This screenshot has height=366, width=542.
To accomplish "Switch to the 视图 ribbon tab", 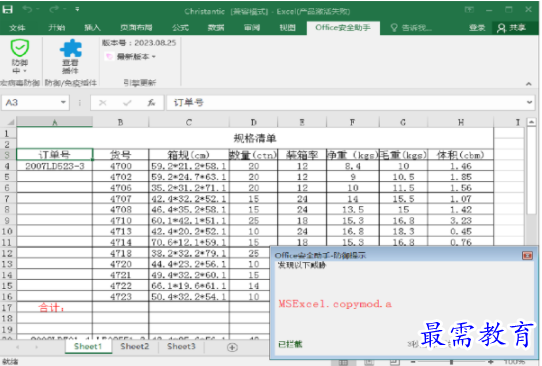I will click(x=288, y=28).
